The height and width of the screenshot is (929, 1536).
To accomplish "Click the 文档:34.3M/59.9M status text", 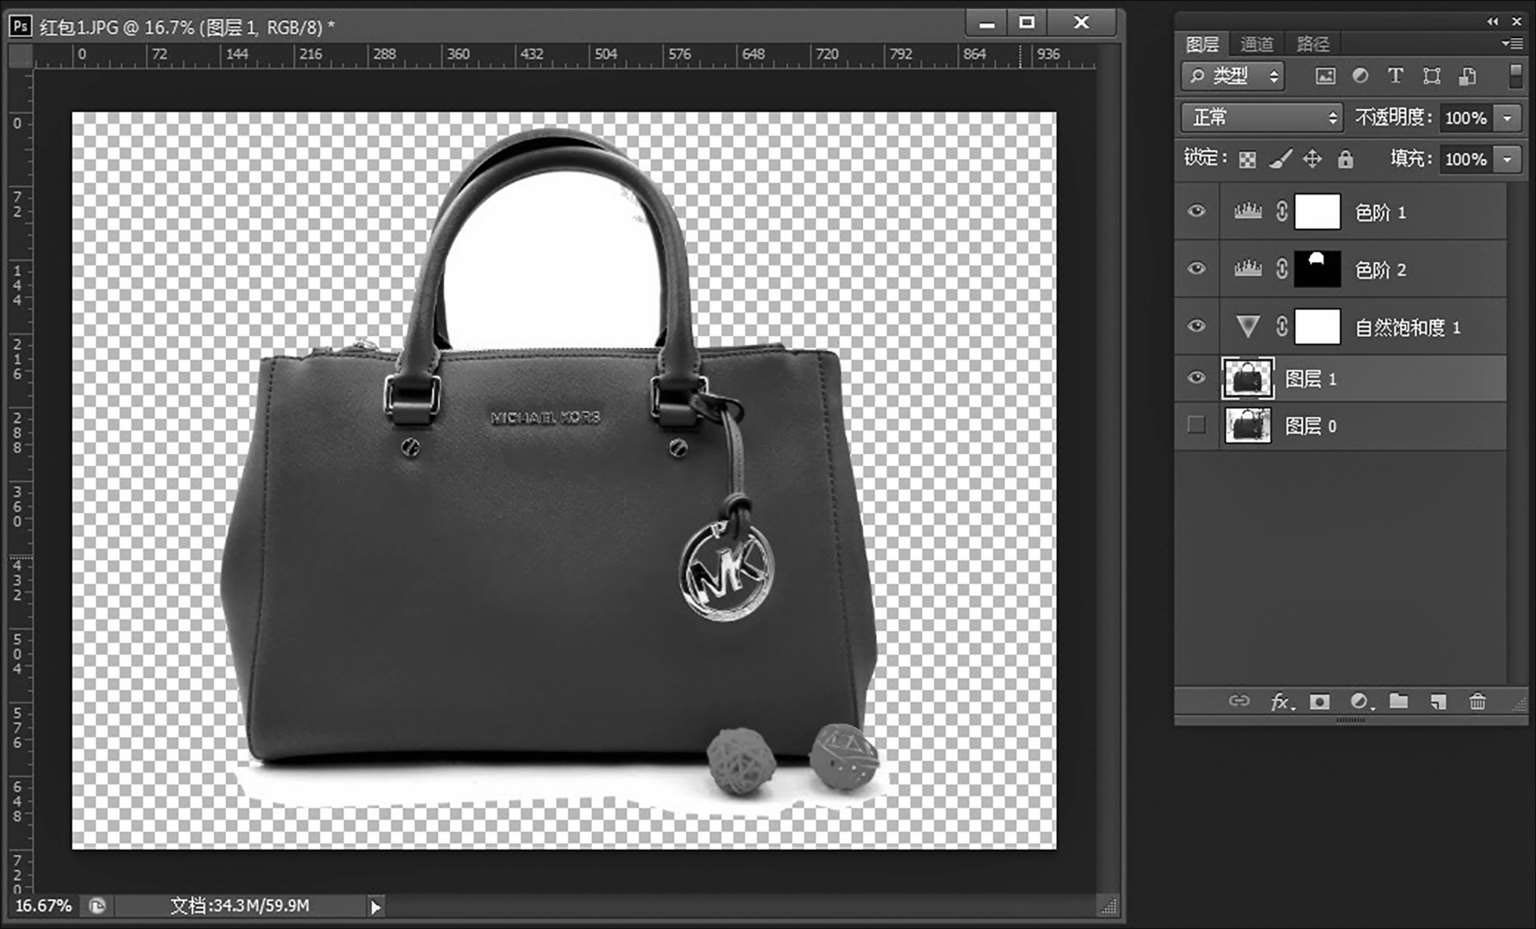I will click(239, 906).
